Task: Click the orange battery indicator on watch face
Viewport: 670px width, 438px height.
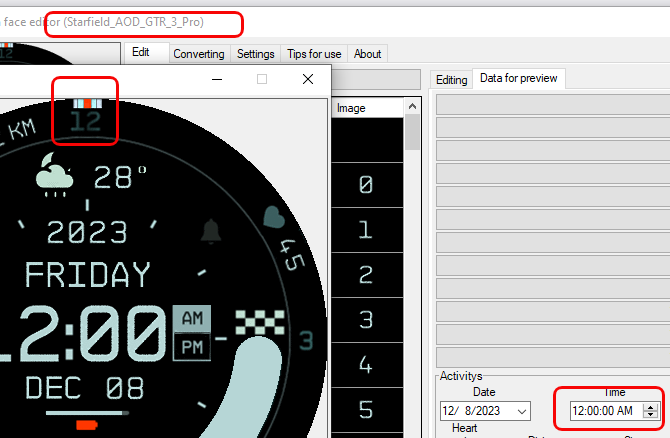Action: 87,425
